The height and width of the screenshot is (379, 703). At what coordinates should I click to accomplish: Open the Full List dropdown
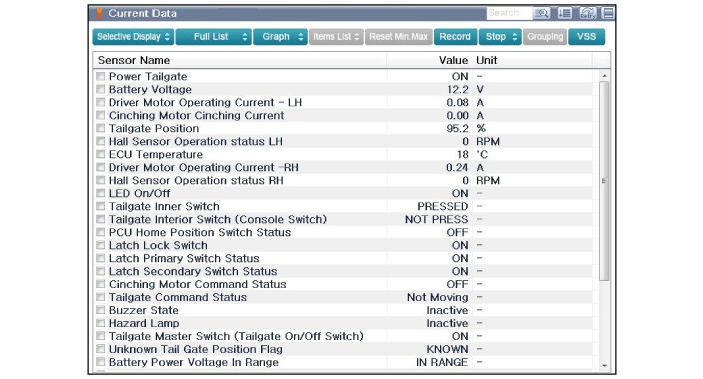point(213,37)
